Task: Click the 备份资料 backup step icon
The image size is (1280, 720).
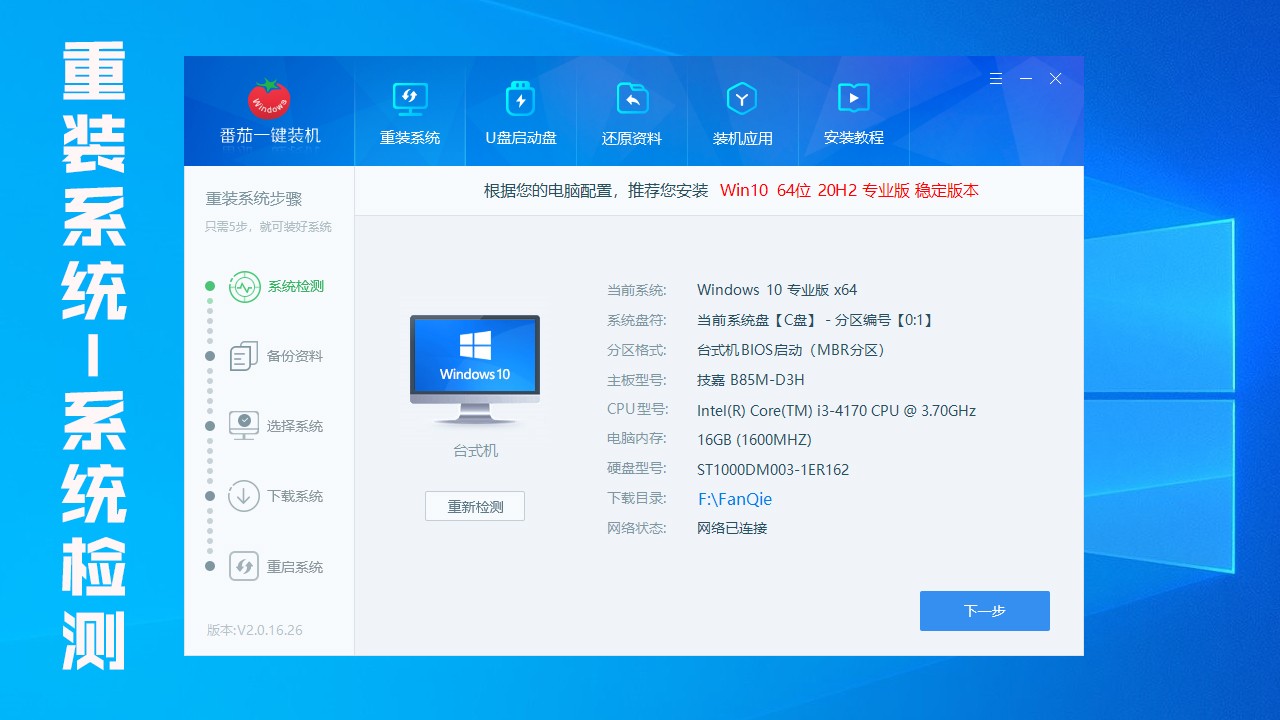Action: click(244, 357)
